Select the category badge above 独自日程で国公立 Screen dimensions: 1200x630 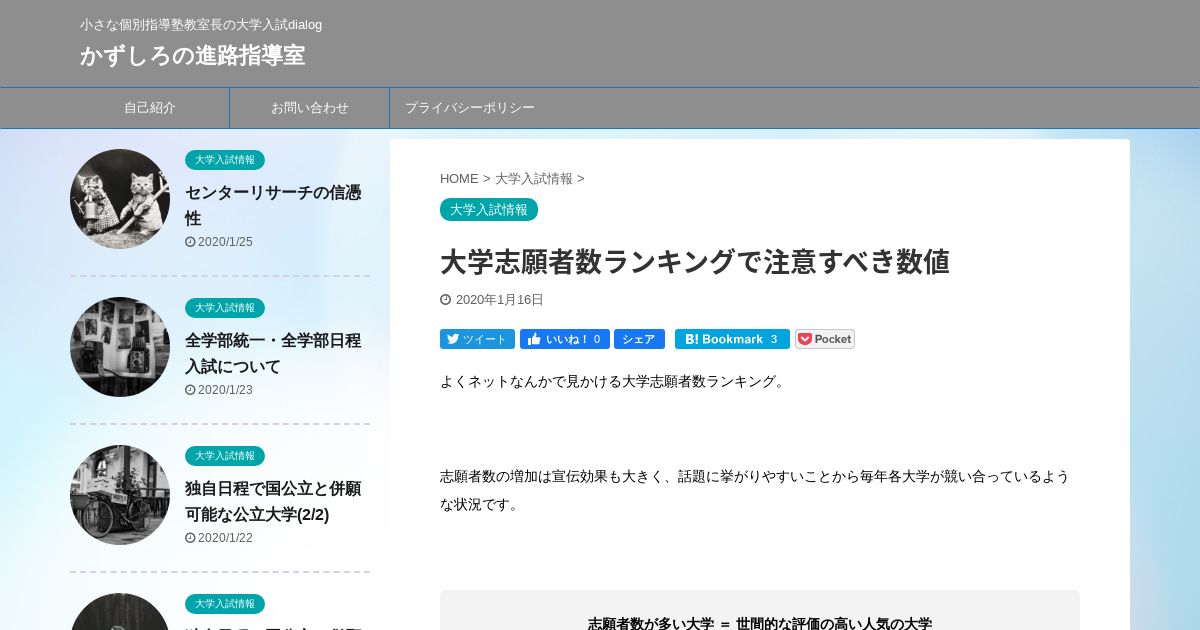tap(225, 456)
